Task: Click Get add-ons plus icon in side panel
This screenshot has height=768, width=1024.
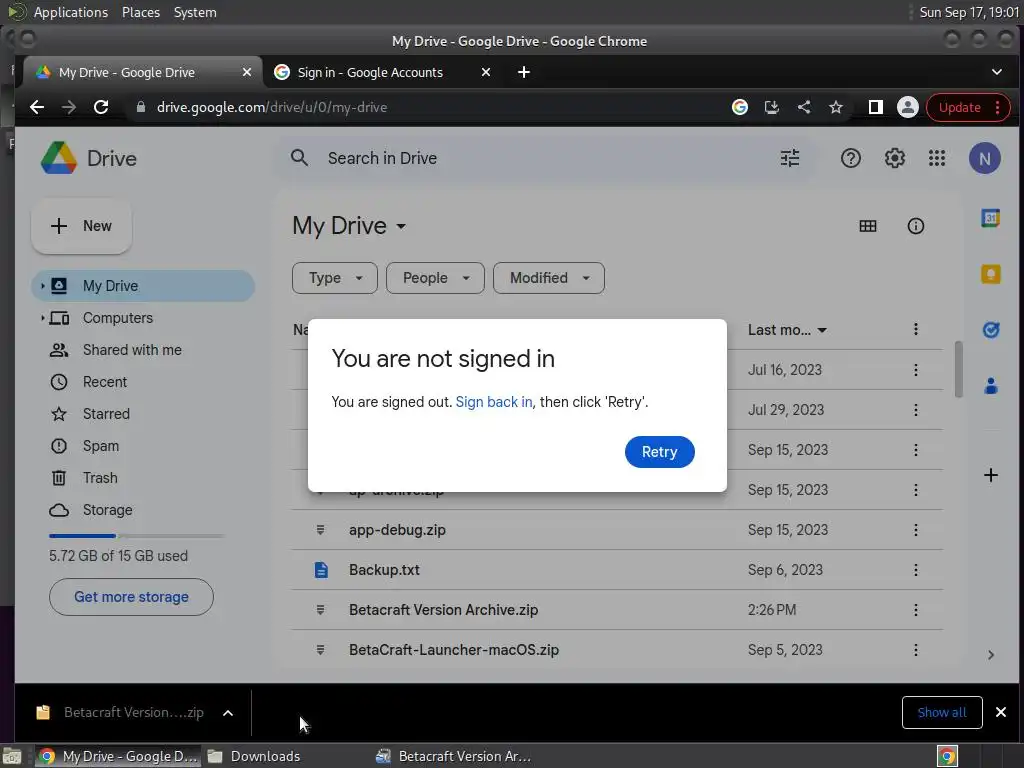Action: [991, 475]
